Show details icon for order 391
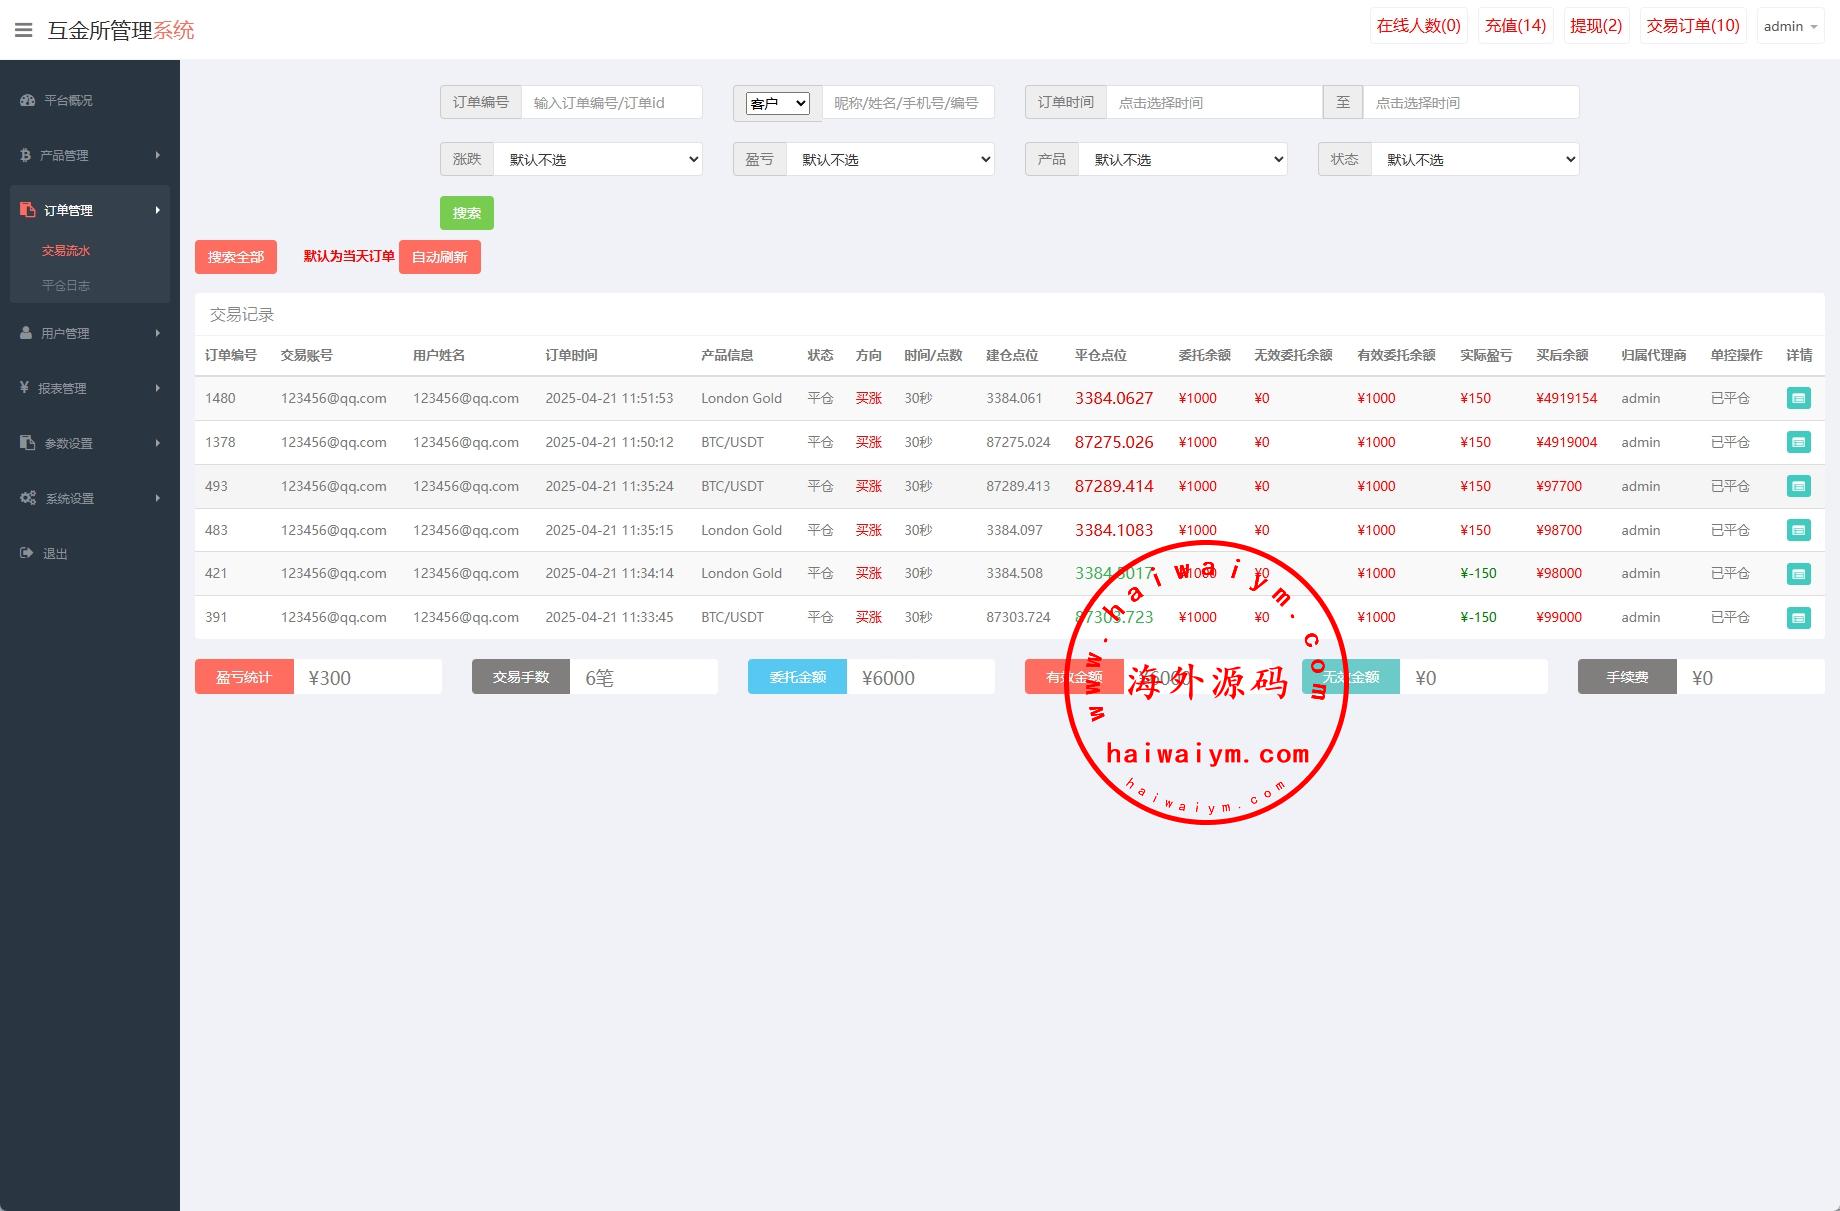 pyautogui.click(x=1798, y=618)
